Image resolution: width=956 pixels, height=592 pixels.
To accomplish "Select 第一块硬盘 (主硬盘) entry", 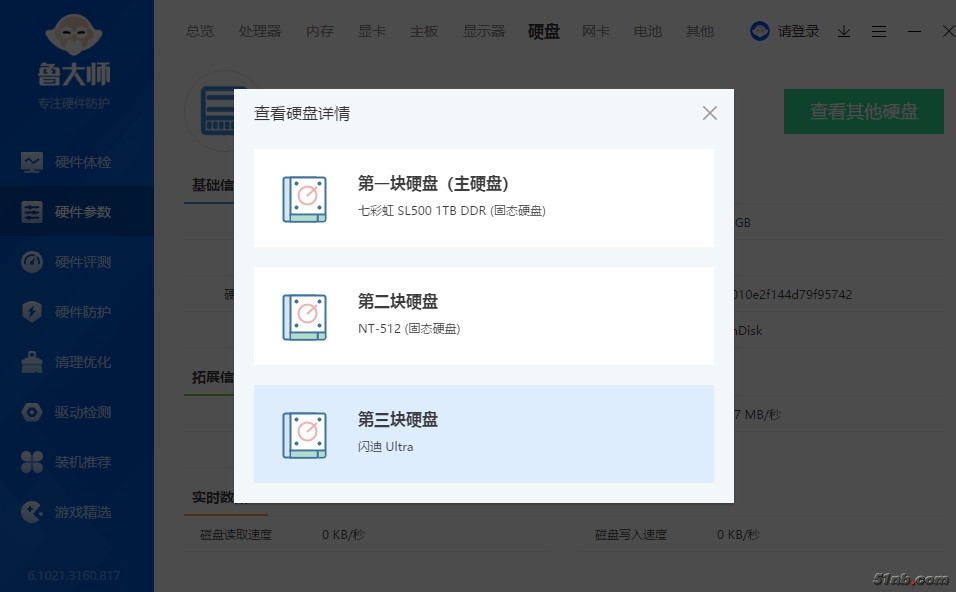I will (x=483, y=197).
